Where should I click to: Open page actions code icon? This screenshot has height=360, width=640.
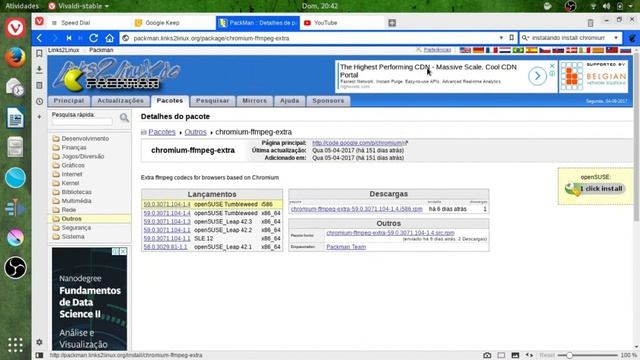(529, 355)
